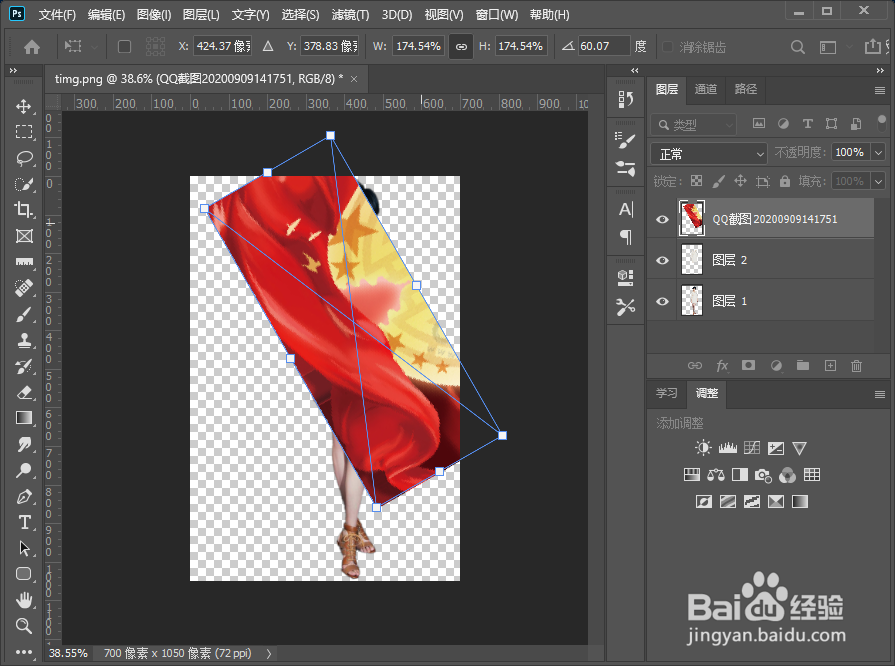Select the History Brush tool

pyautogui.click(x=23, y=366)
